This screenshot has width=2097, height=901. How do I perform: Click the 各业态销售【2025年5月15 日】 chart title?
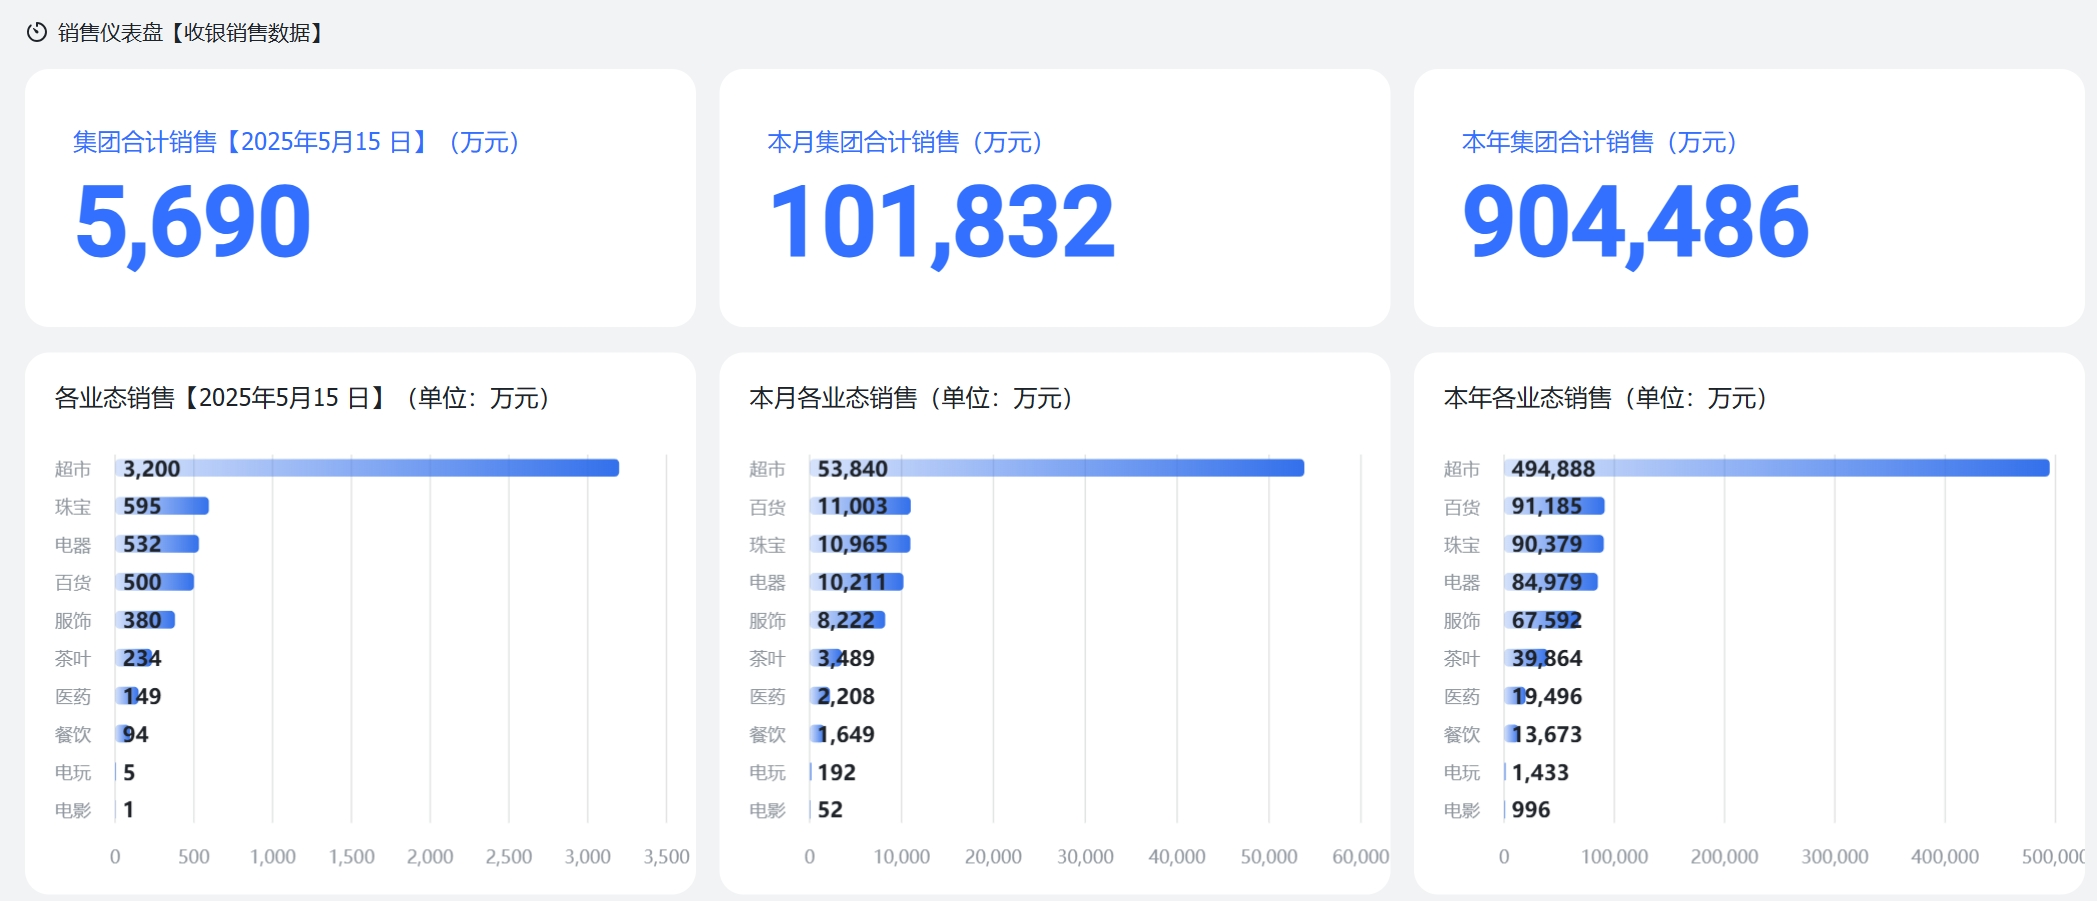point(302,398)
